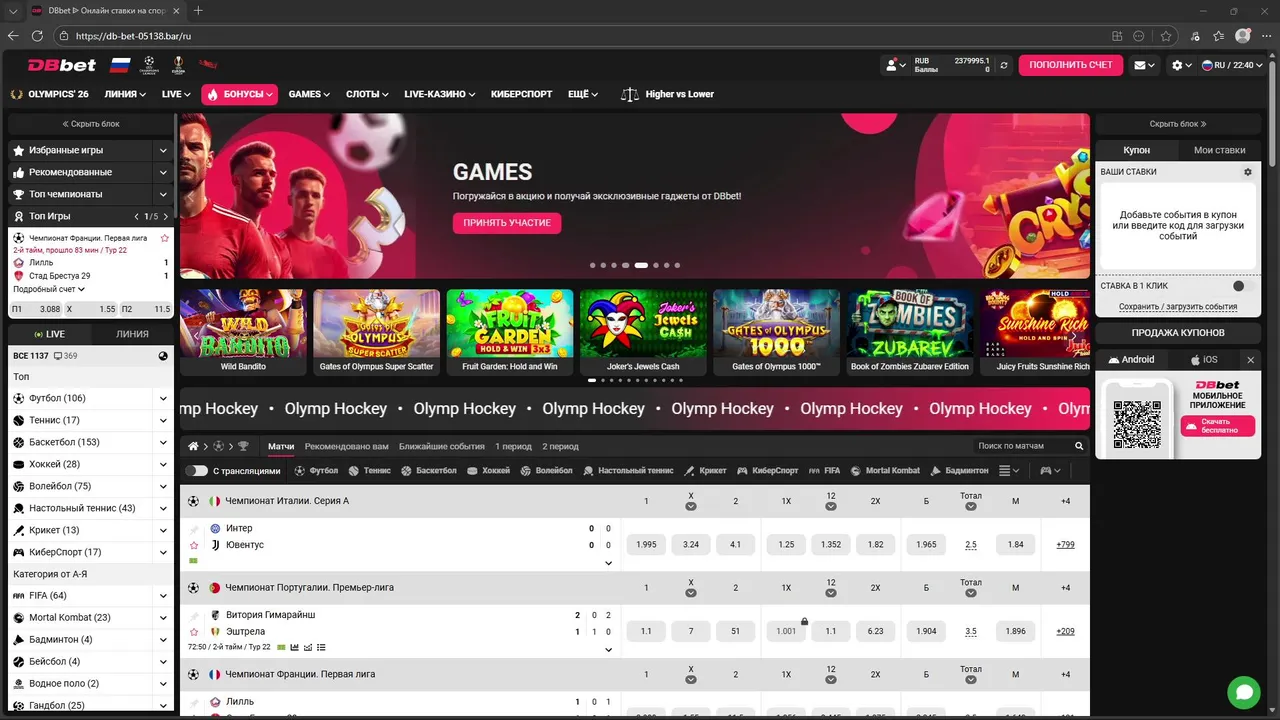This screenshot has height=720, width=1280.
Task: Click the home icon in matches breadcrumb
Action: [193, 446]
